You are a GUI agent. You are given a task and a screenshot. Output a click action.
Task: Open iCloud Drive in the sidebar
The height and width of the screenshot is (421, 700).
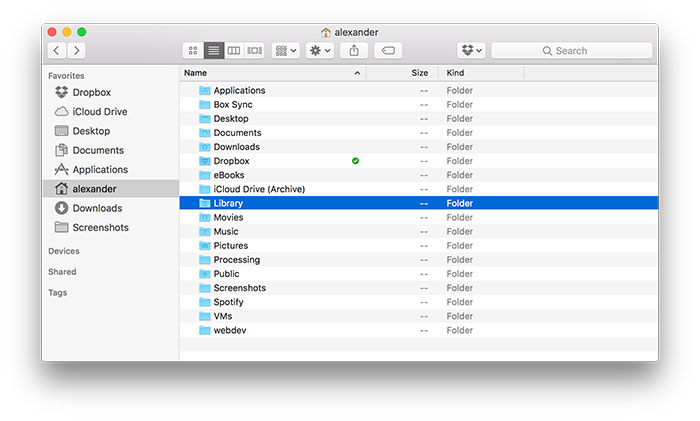coord(111,112)
